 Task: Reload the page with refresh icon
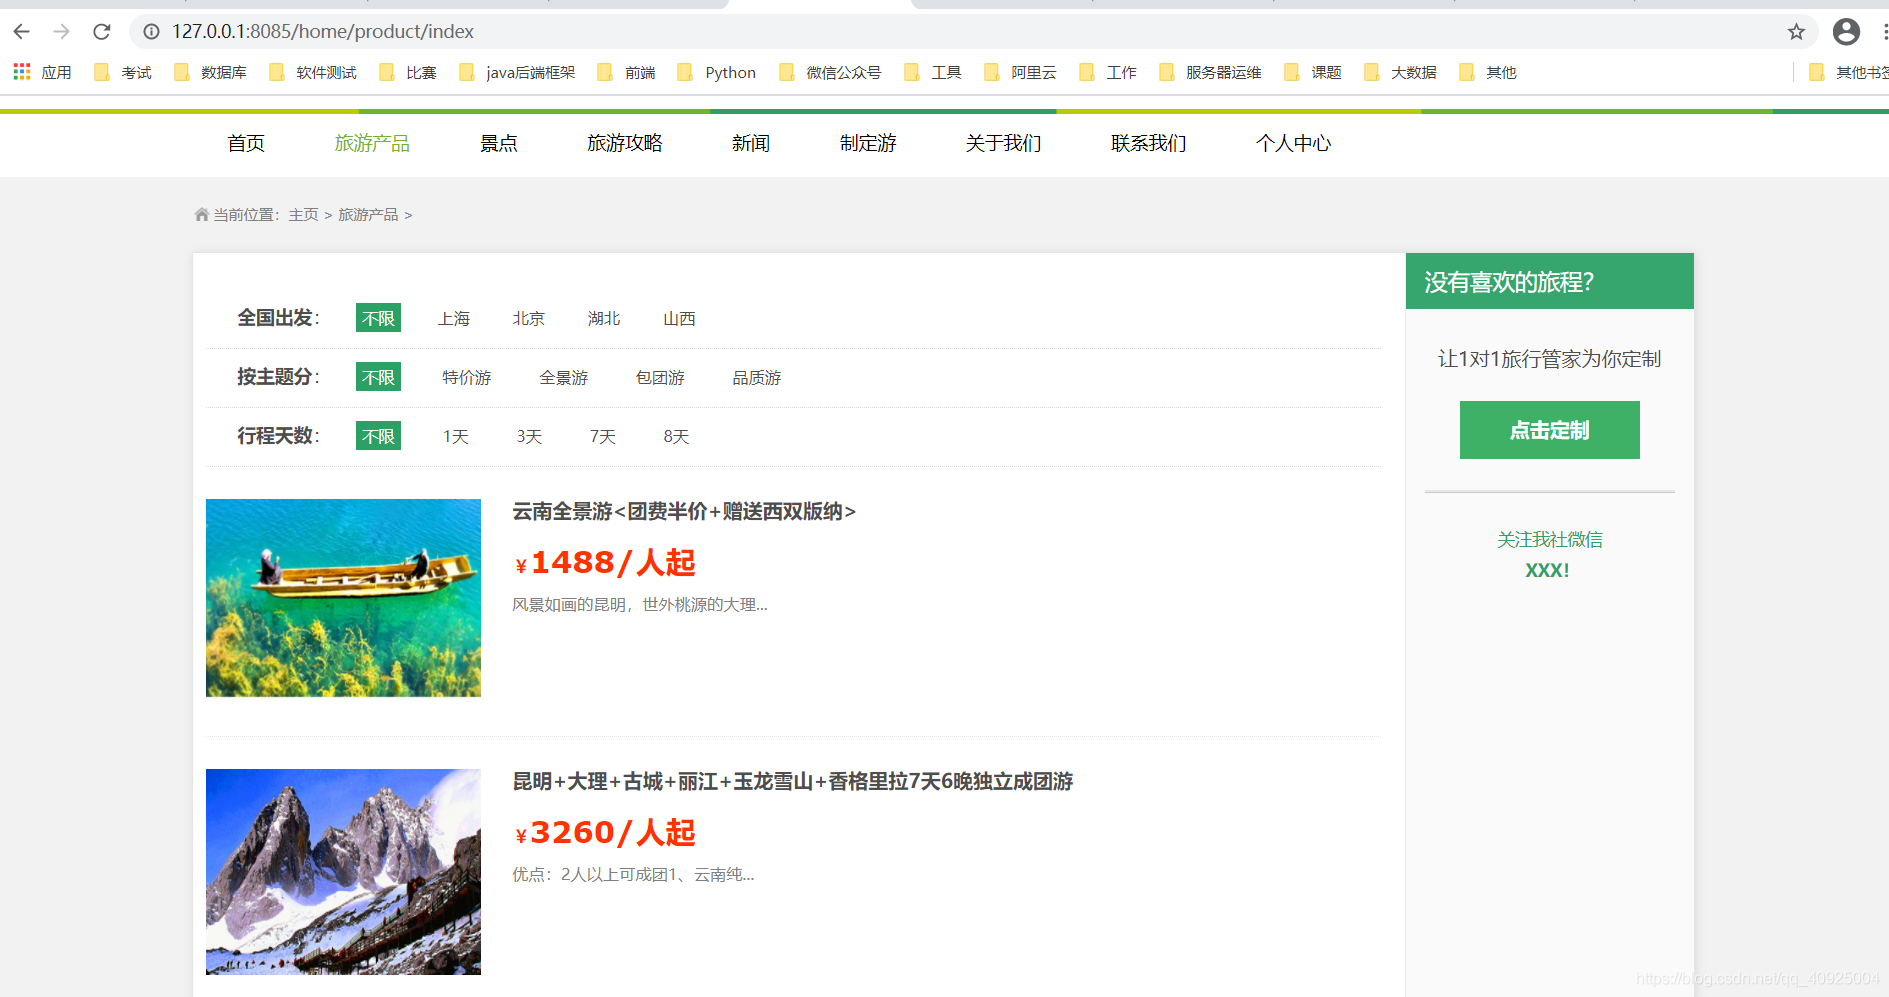(102, 32)
